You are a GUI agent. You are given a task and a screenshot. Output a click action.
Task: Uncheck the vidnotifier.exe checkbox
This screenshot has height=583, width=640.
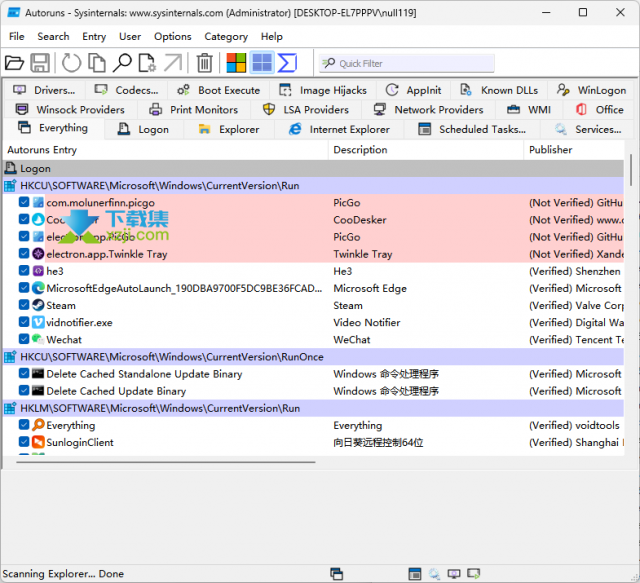coord(24,322)
